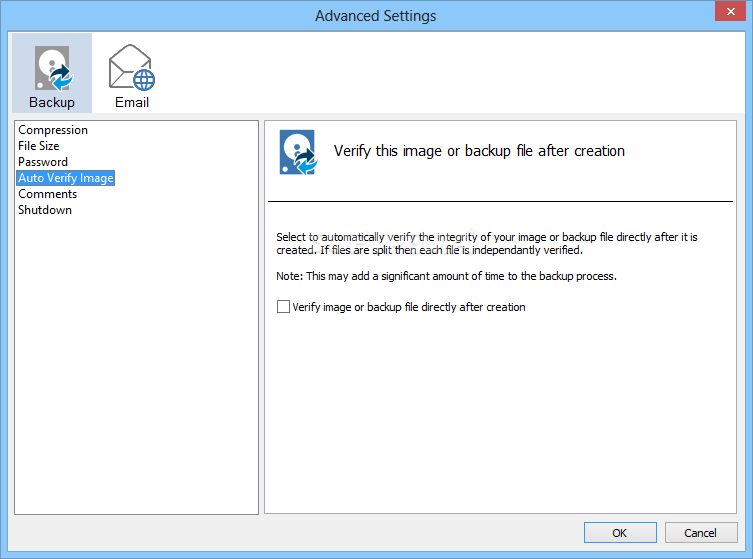753x559 pixels.
Task: Confirm settings with the OK button
Action: click(x=620, y=533)
